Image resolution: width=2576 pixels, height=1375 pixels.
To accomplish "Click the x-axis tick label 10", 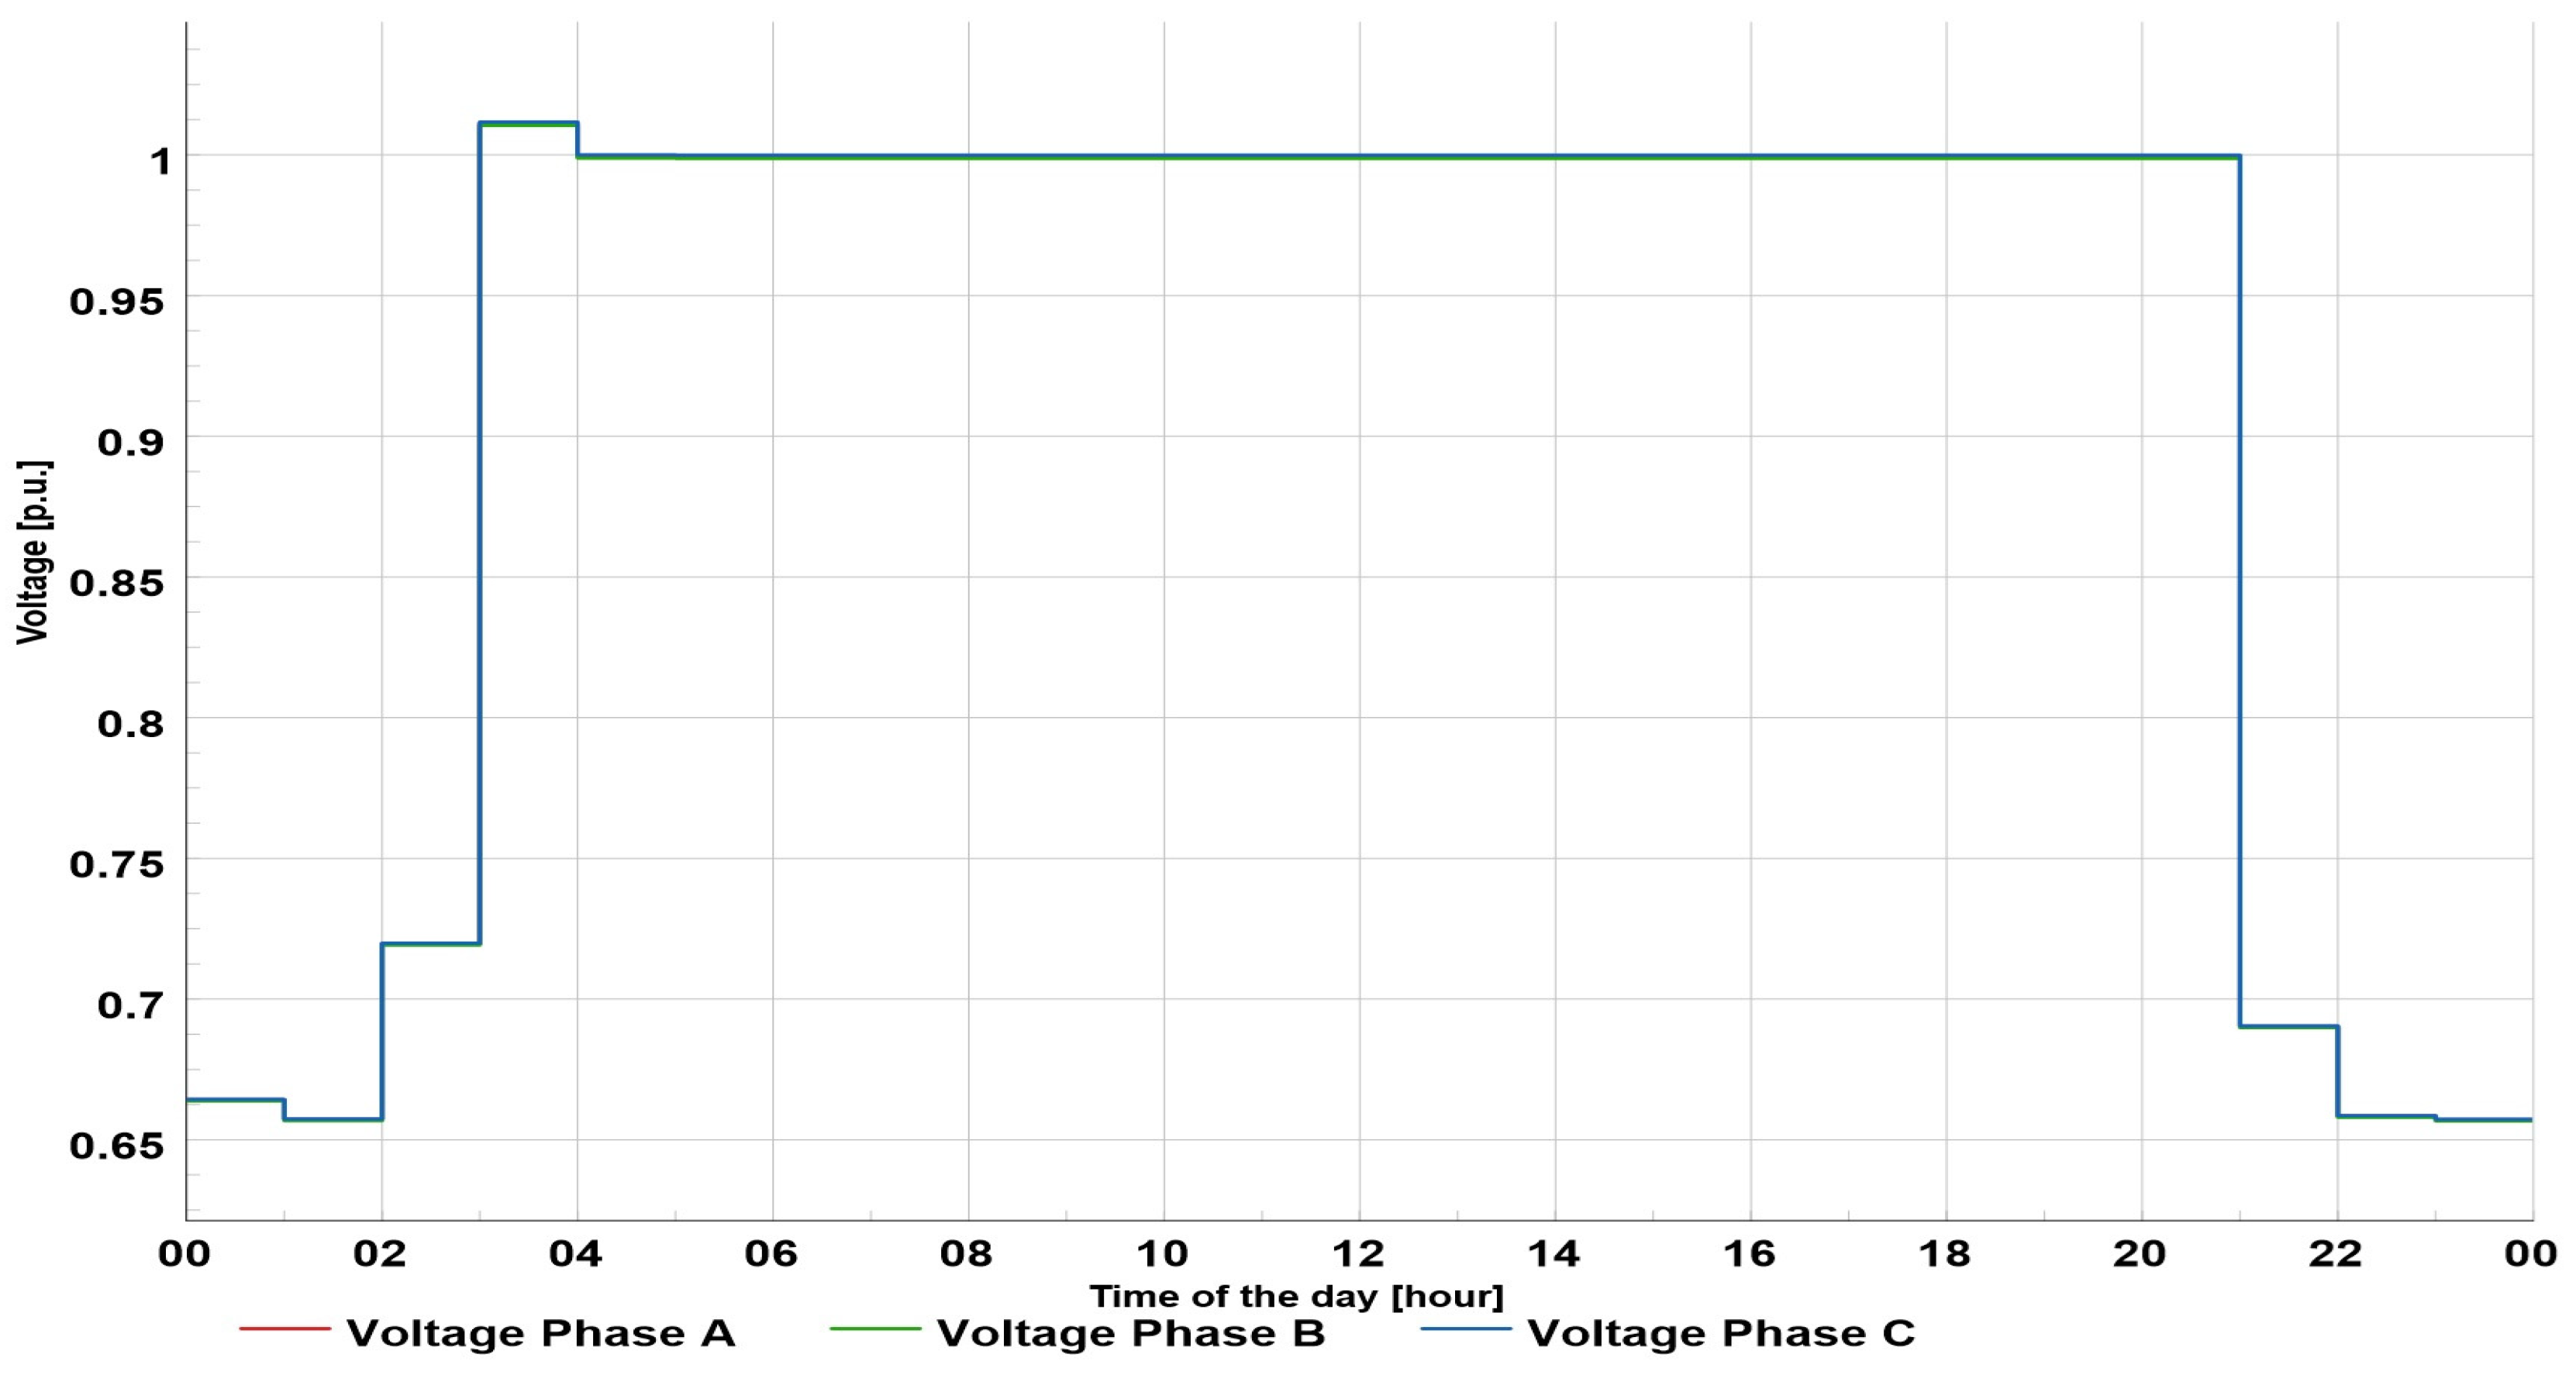I will pos(1162,1253).
